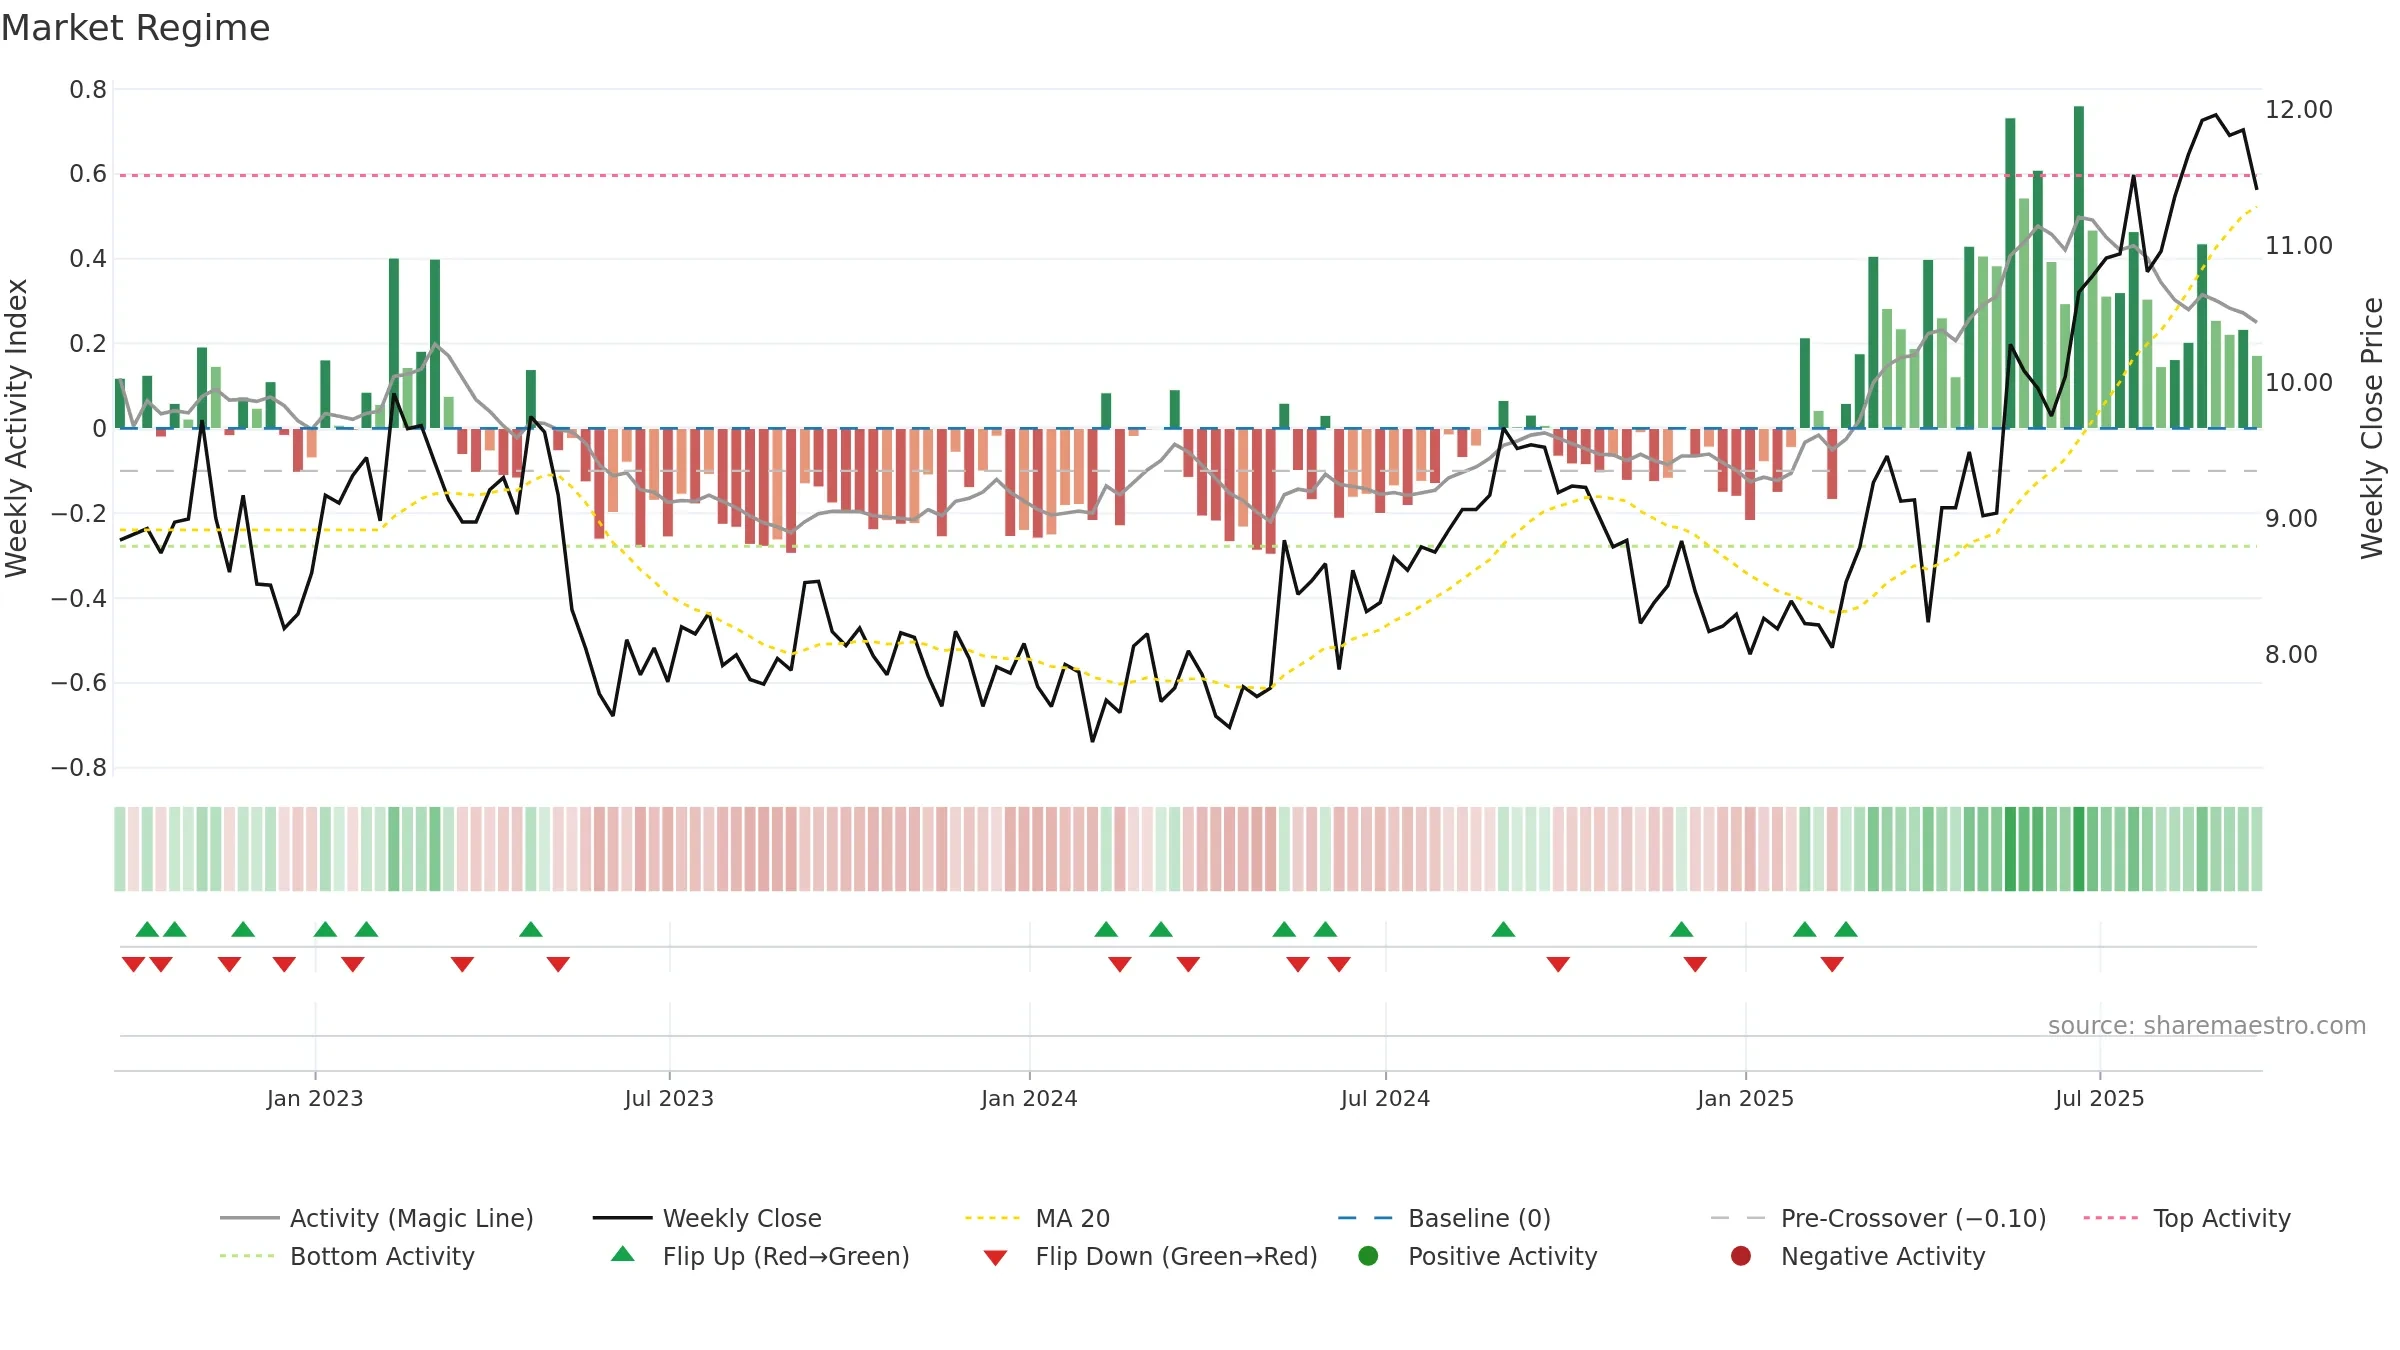This screenshot has height=1350, width=2400.
Task: Click the Jul 2024 axis label
Action: coord(1385,1098)
